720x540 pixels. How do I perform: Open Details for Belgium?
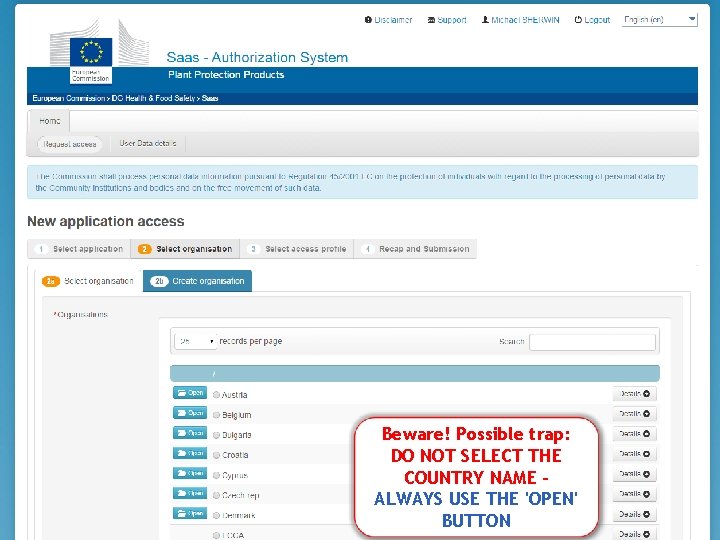(634, 414)
